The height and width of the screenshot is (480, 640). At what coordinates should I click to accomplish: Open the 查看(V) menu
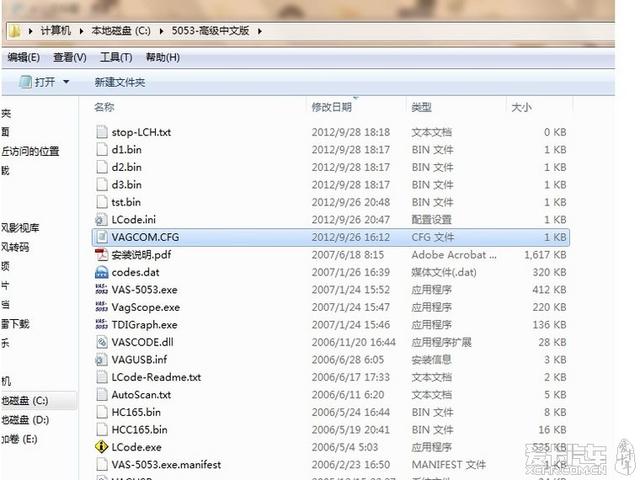click(x=70, y=57)
